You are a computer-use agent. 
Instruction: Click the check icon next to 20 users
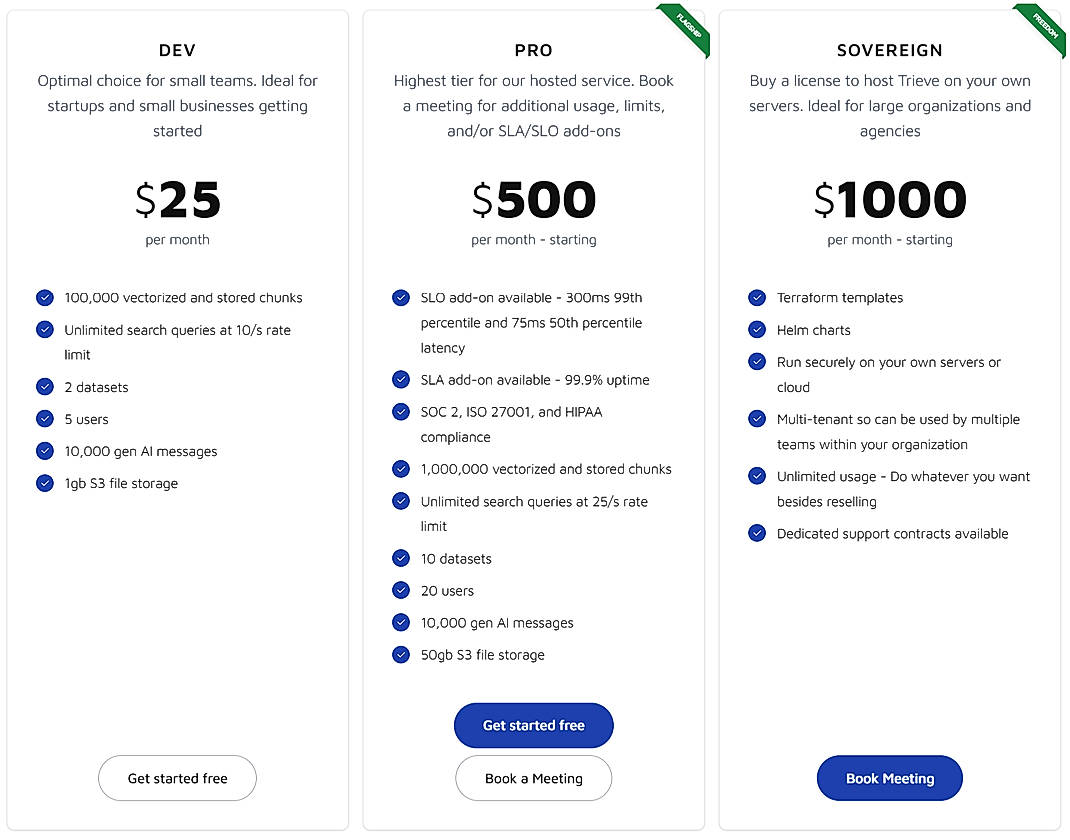pyautogui.click(x=401, y=591)
